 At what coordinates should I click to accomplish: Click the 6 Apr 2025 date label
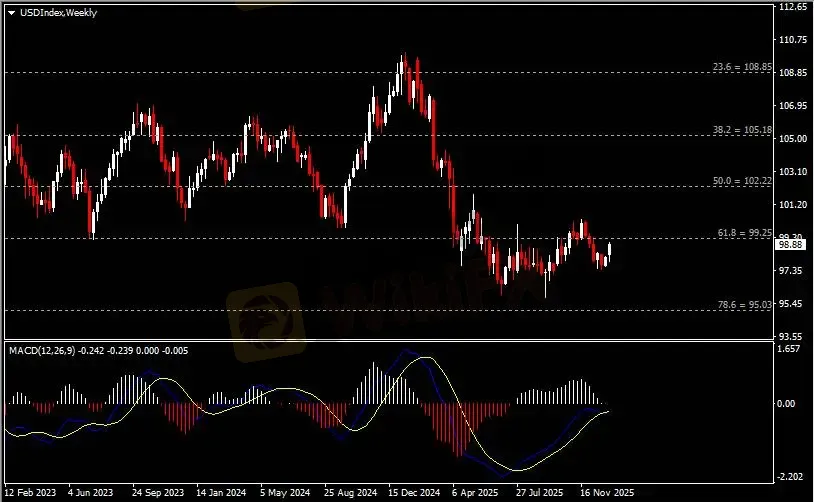(475, 493)
